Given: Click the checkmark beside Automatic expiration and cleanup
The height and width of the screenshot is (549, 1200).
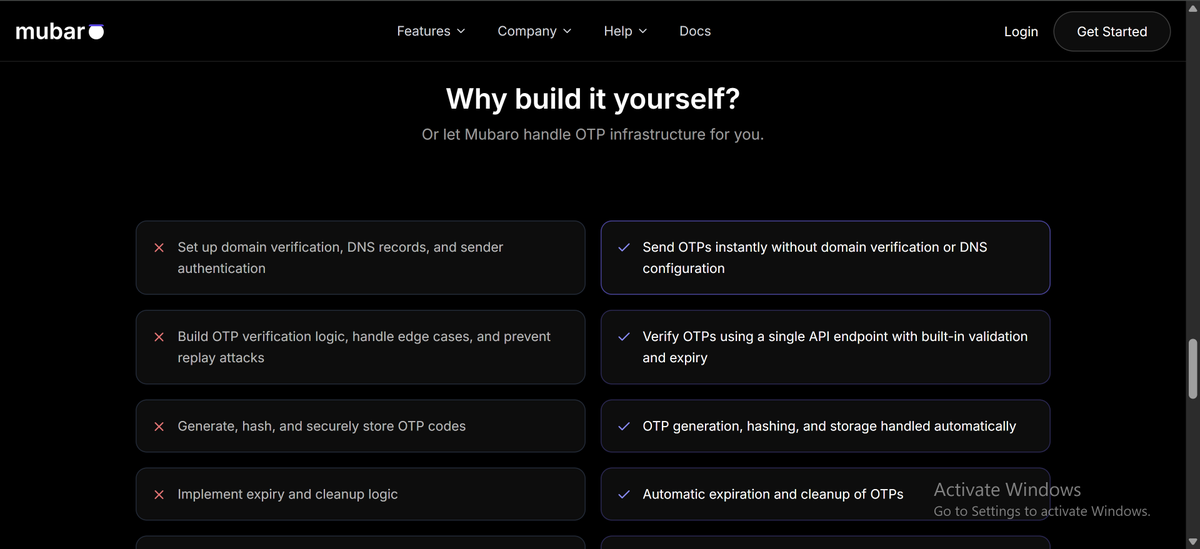Looking at the screenshot, I should (624, 494).
